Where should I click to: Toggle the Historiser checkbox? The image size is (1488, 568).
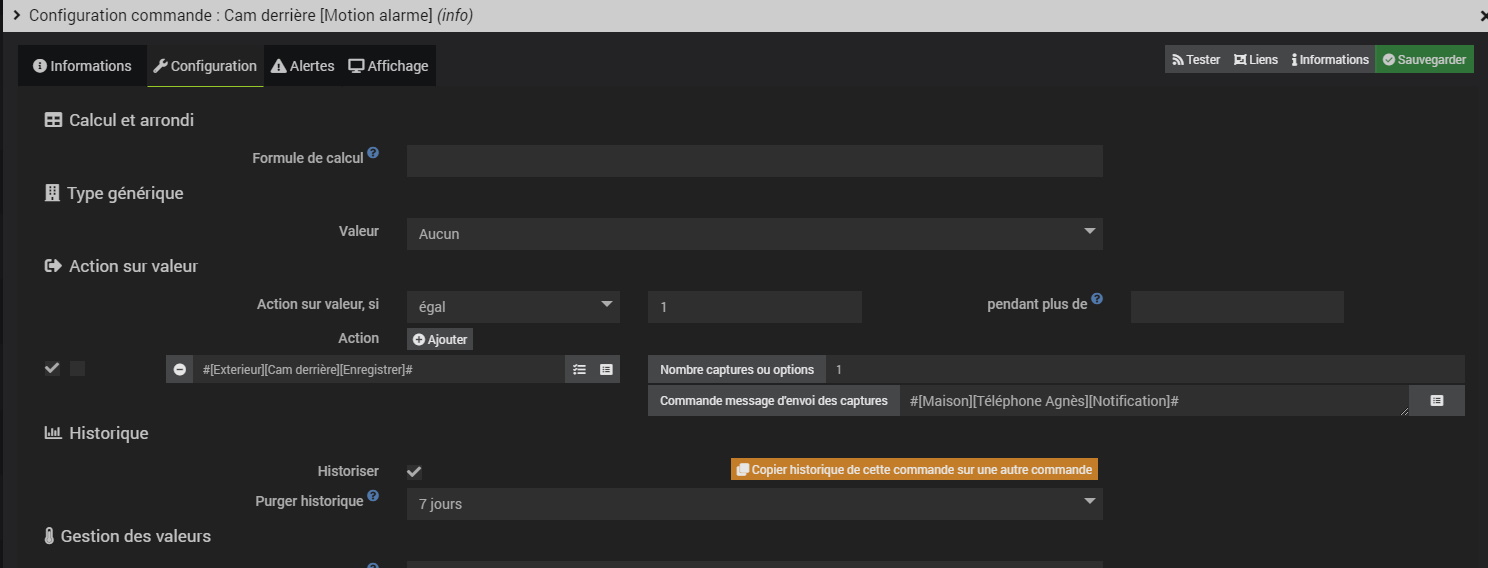pos(414,472)
